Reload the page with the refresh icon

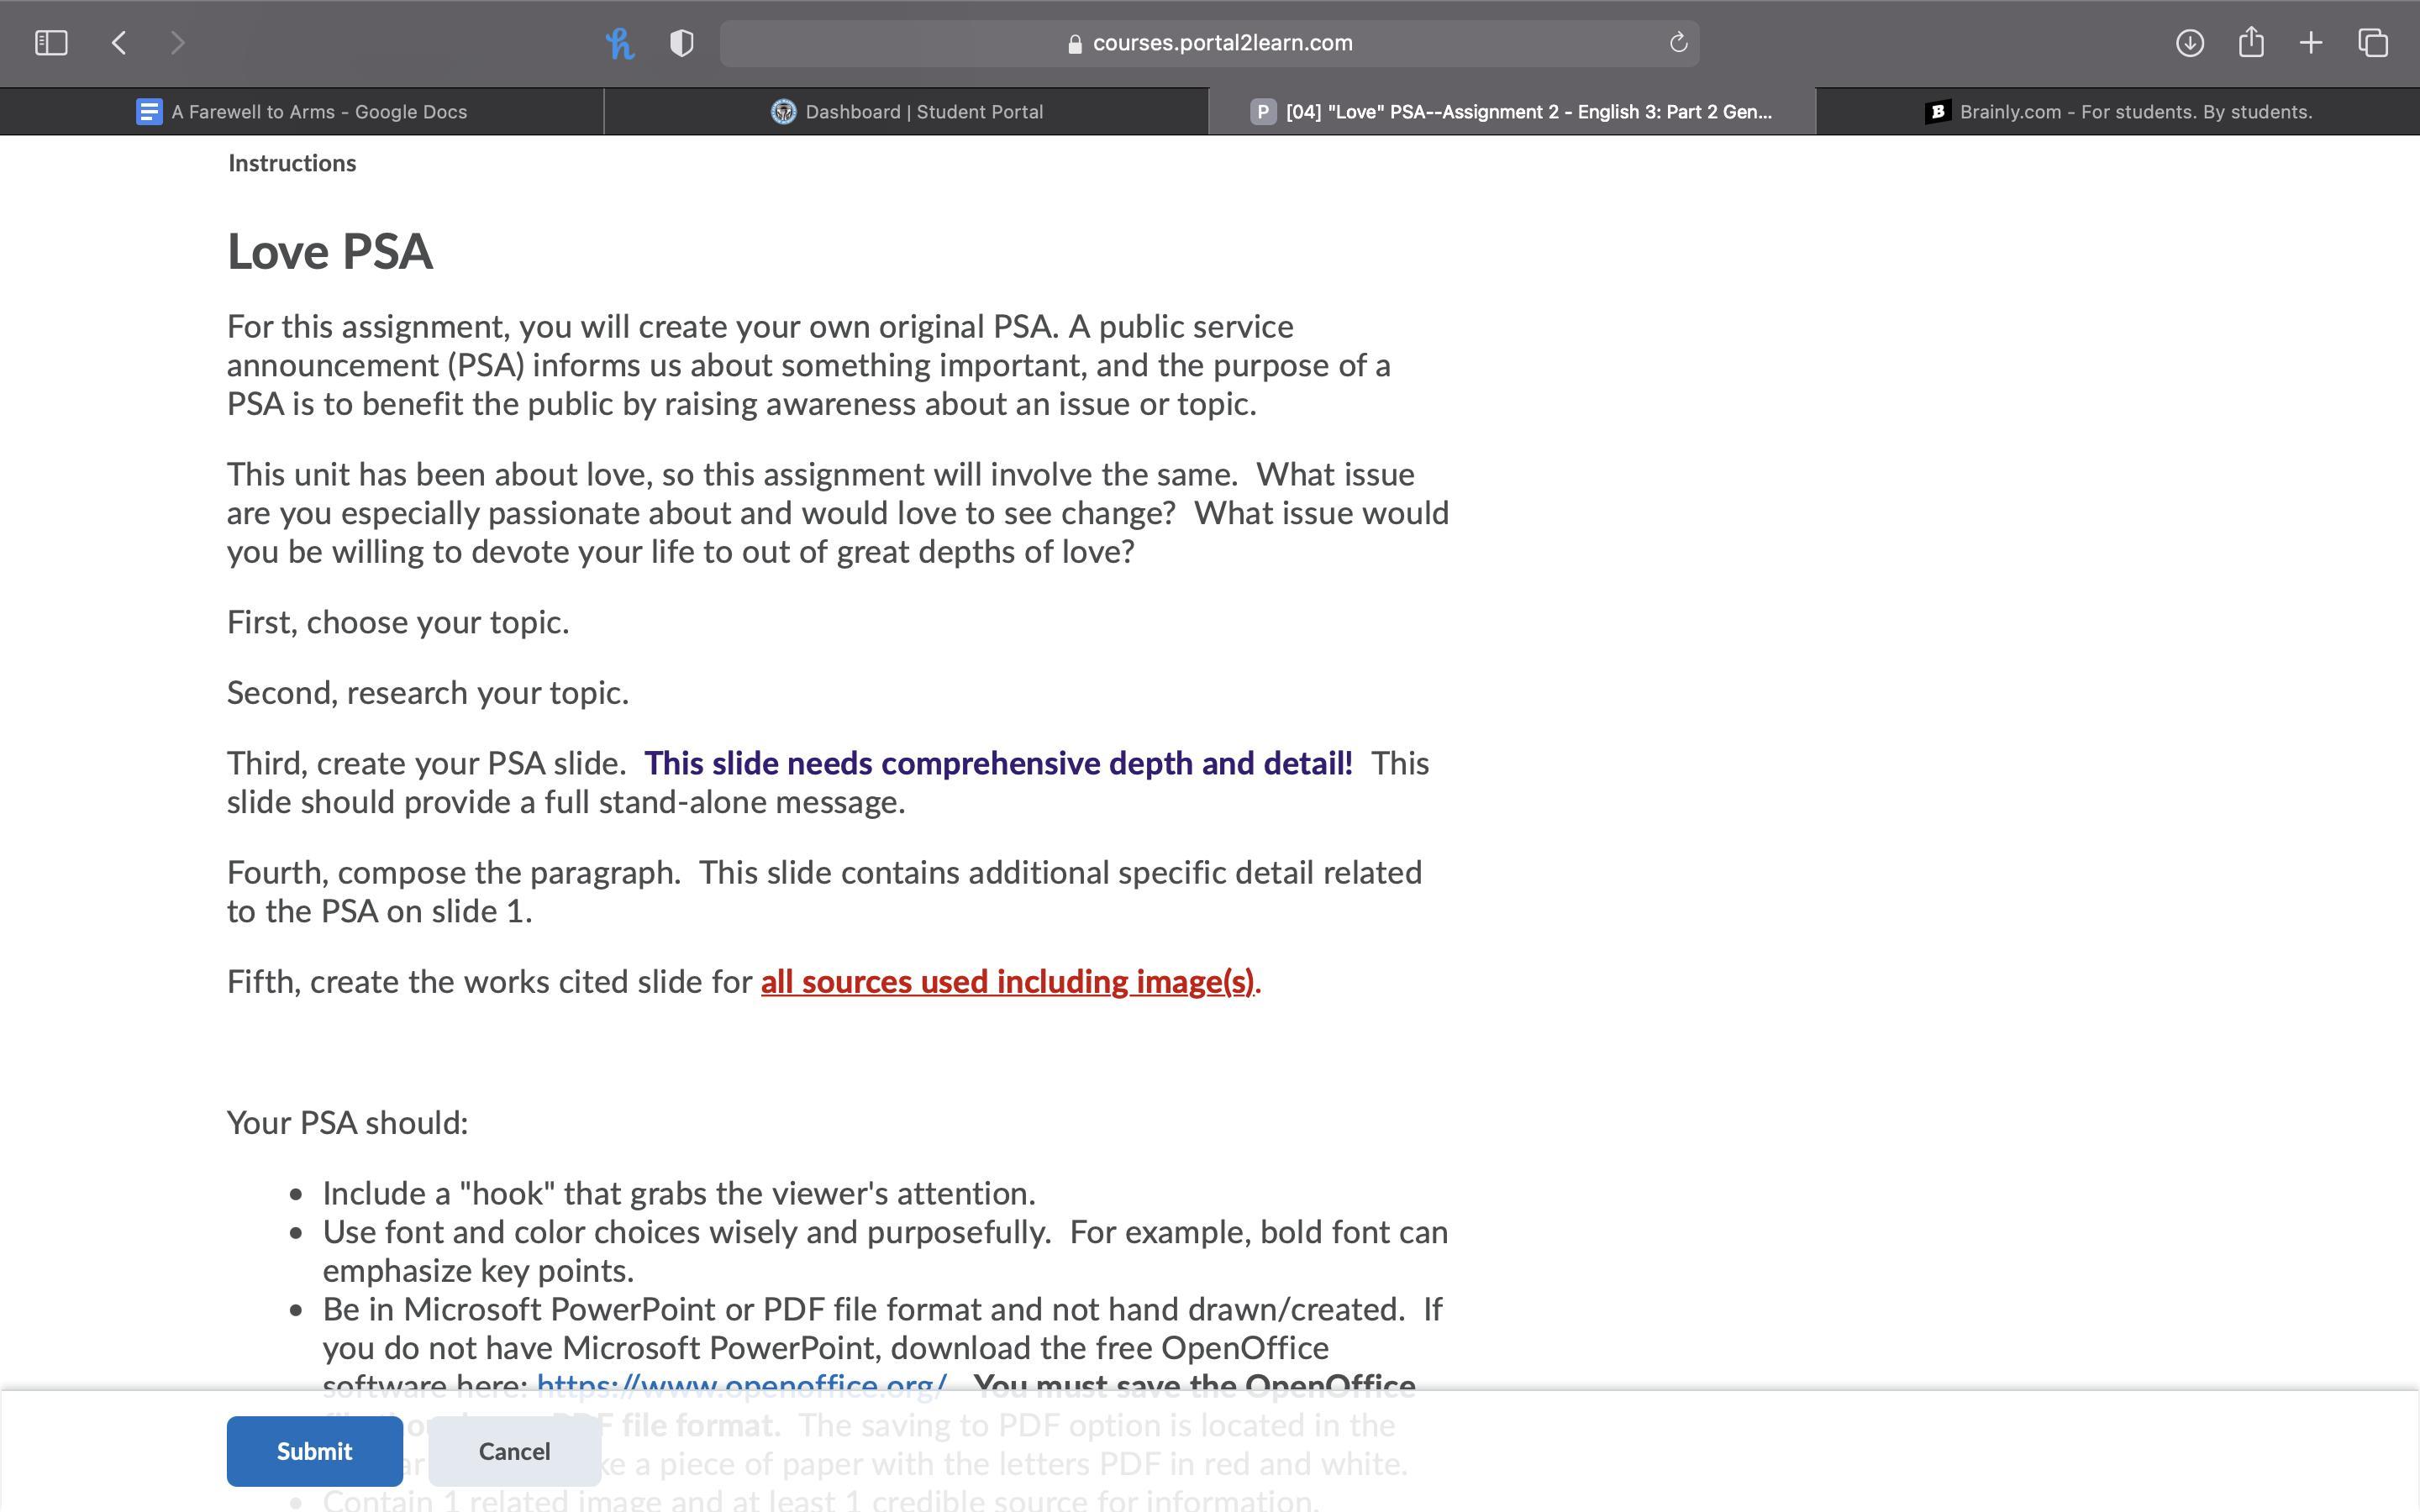click(1678, 43)
